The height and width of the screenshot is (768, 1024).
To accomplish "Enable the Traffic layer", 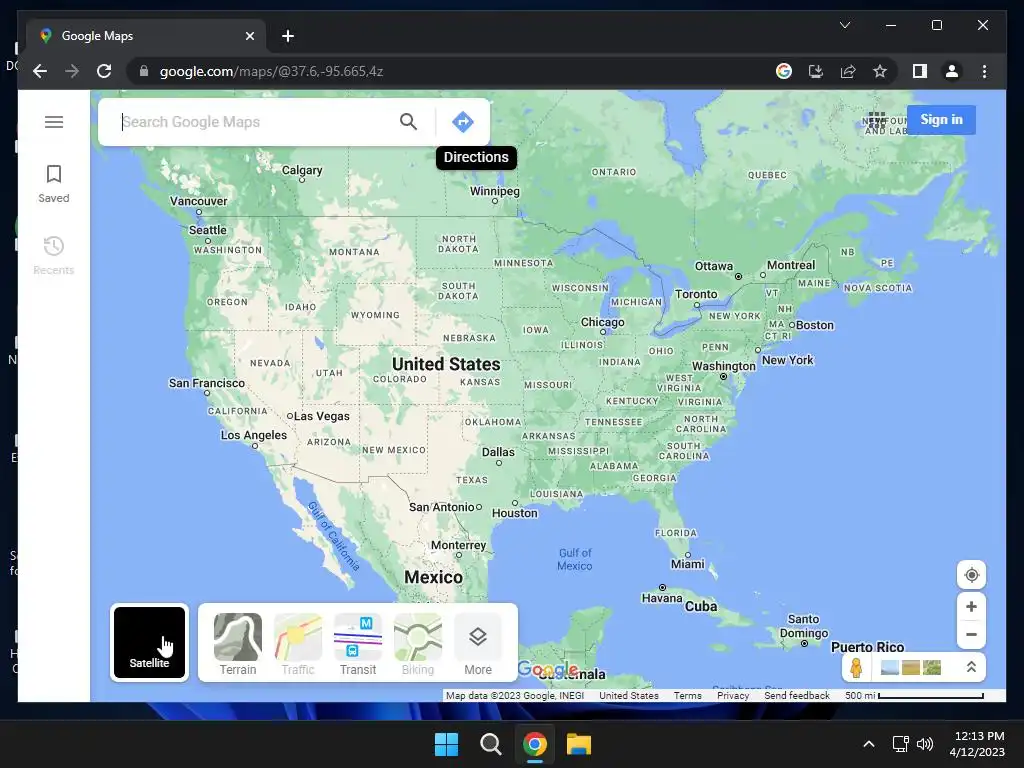I will point(298,644).
